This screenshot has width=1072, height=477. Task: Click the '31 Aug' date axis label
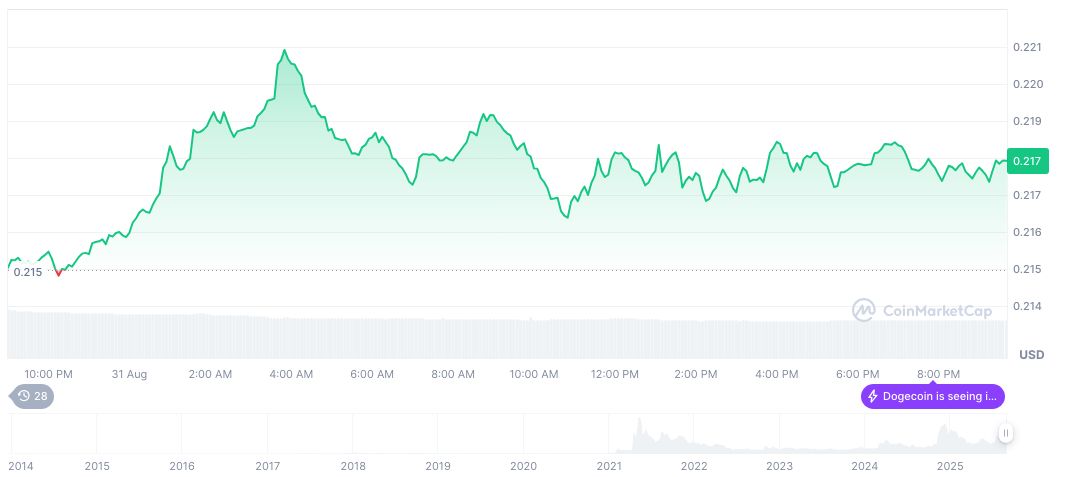129,374
